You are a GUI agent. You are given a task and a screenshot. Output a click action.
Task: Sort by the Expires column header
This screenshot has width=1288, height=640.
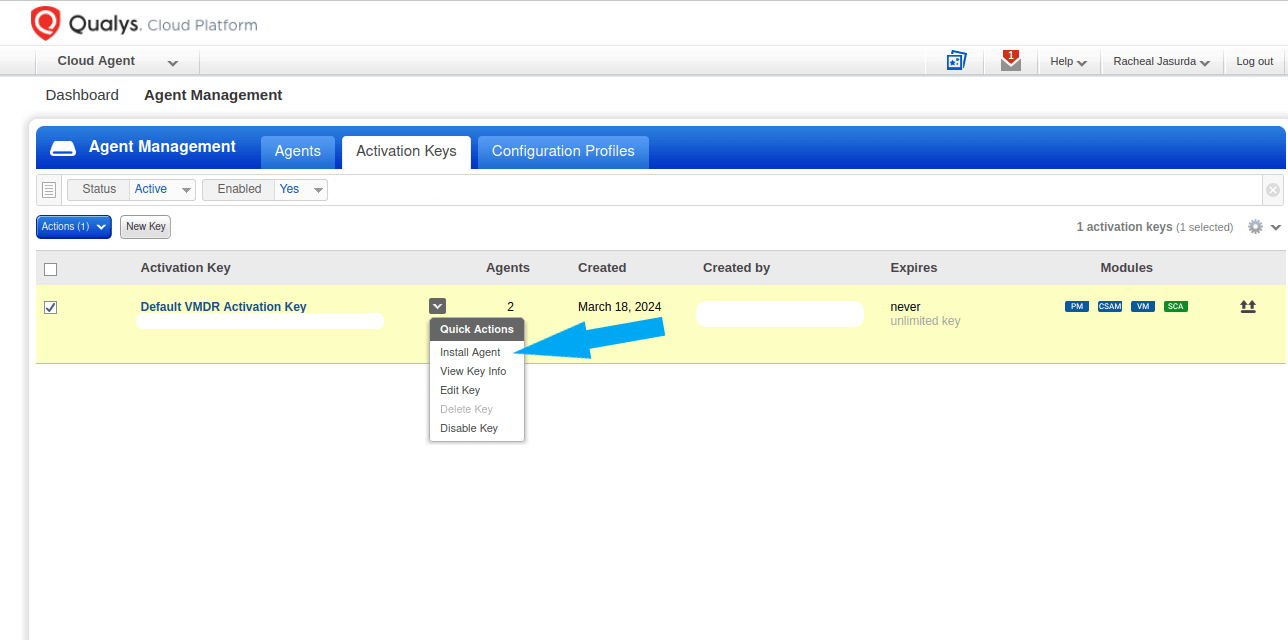914,268
